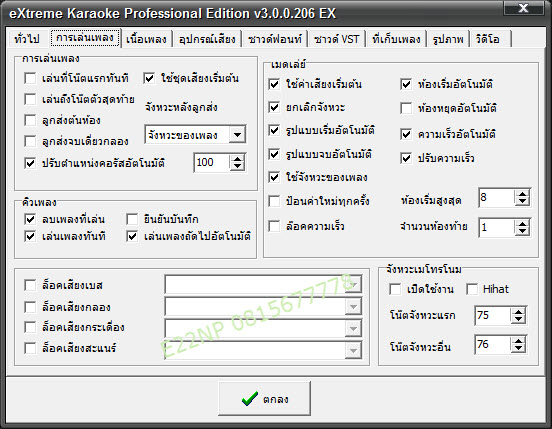
Task: Increase จำนวนห้องท้าย spinner up arrow
Action: (522, 223)
